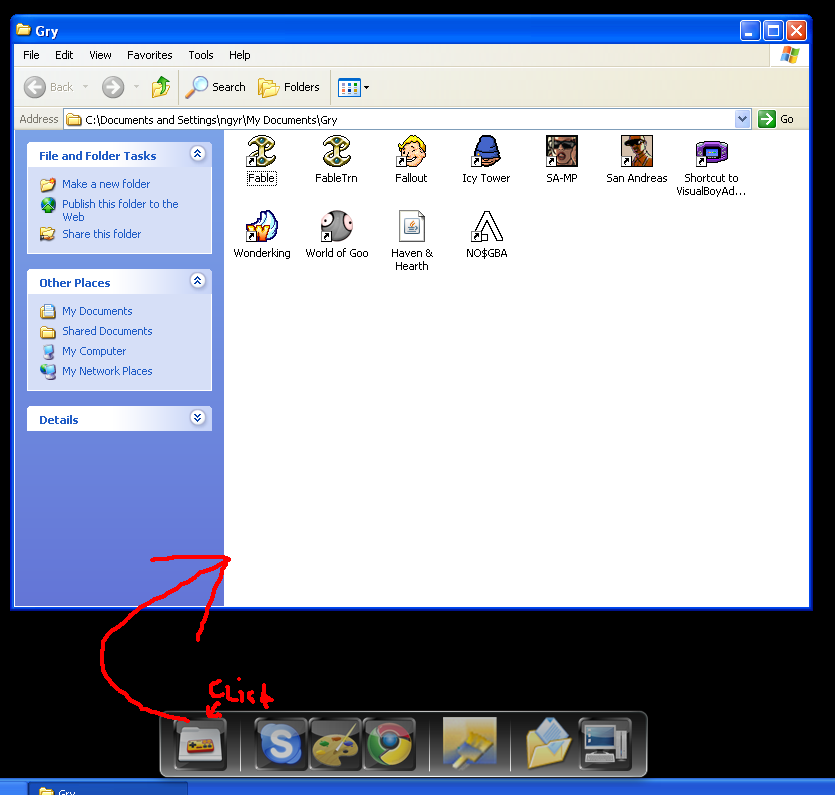The width and height of the screenshot is (835, 795).
Task: Select the San Andreas shortcut
Action: [x=636, y=151]
